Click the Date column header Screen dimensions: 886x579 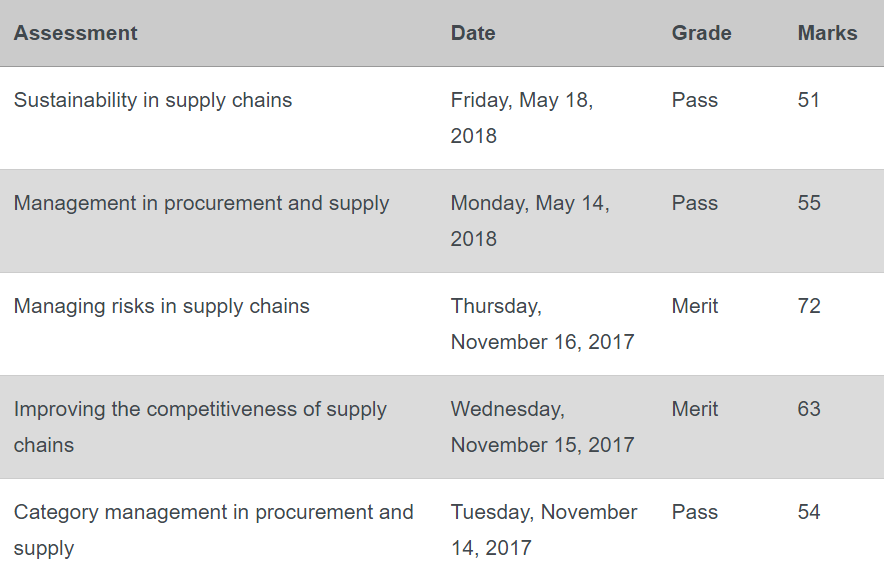click(x=473, y=33)
